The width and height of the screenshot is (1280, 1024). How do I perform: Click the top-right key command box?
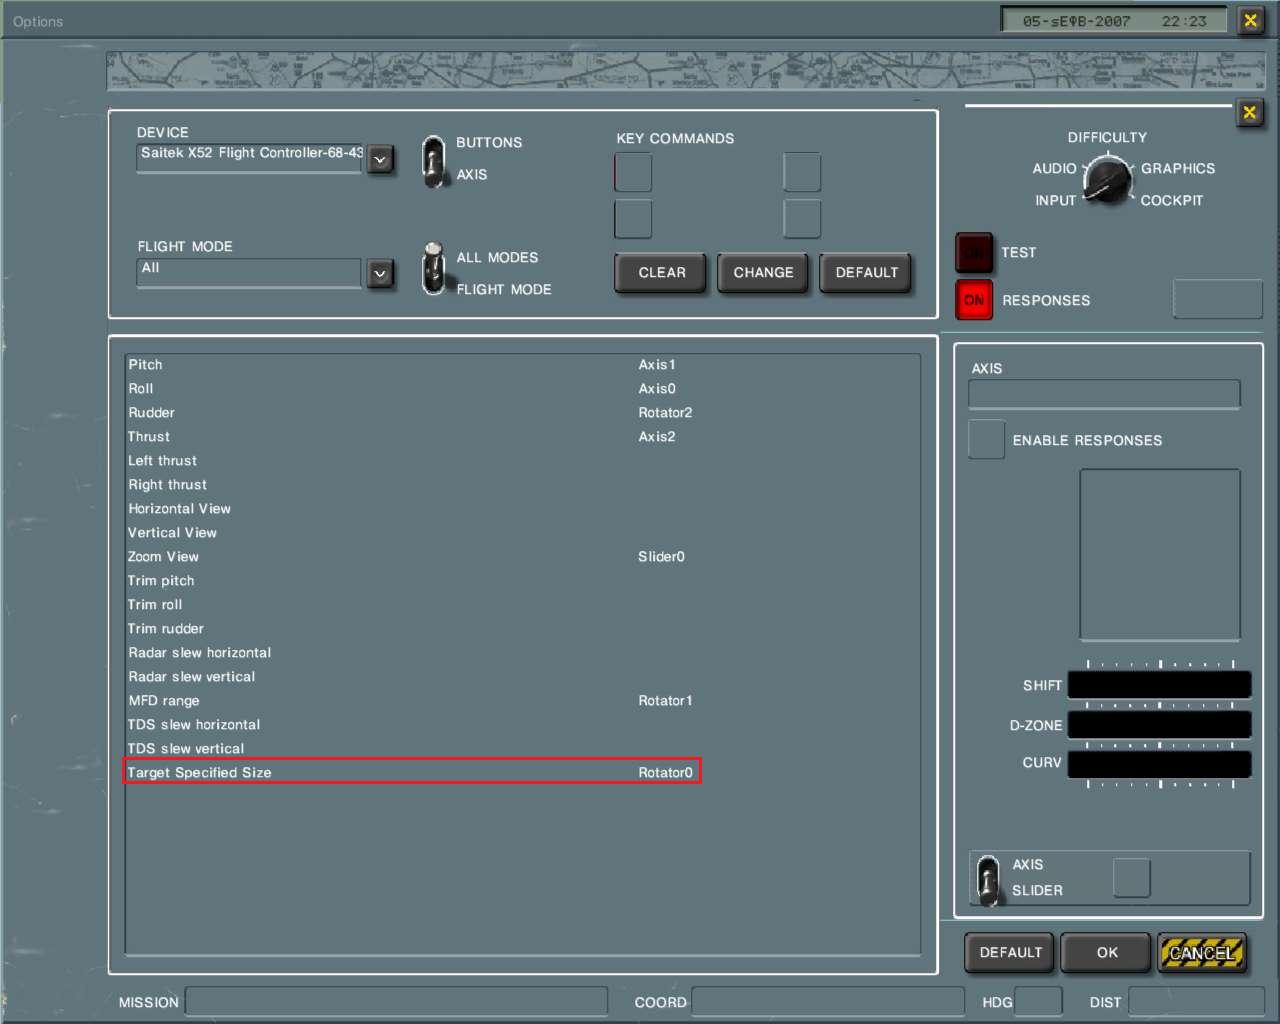pyautogui.click(x=802, y=172)
